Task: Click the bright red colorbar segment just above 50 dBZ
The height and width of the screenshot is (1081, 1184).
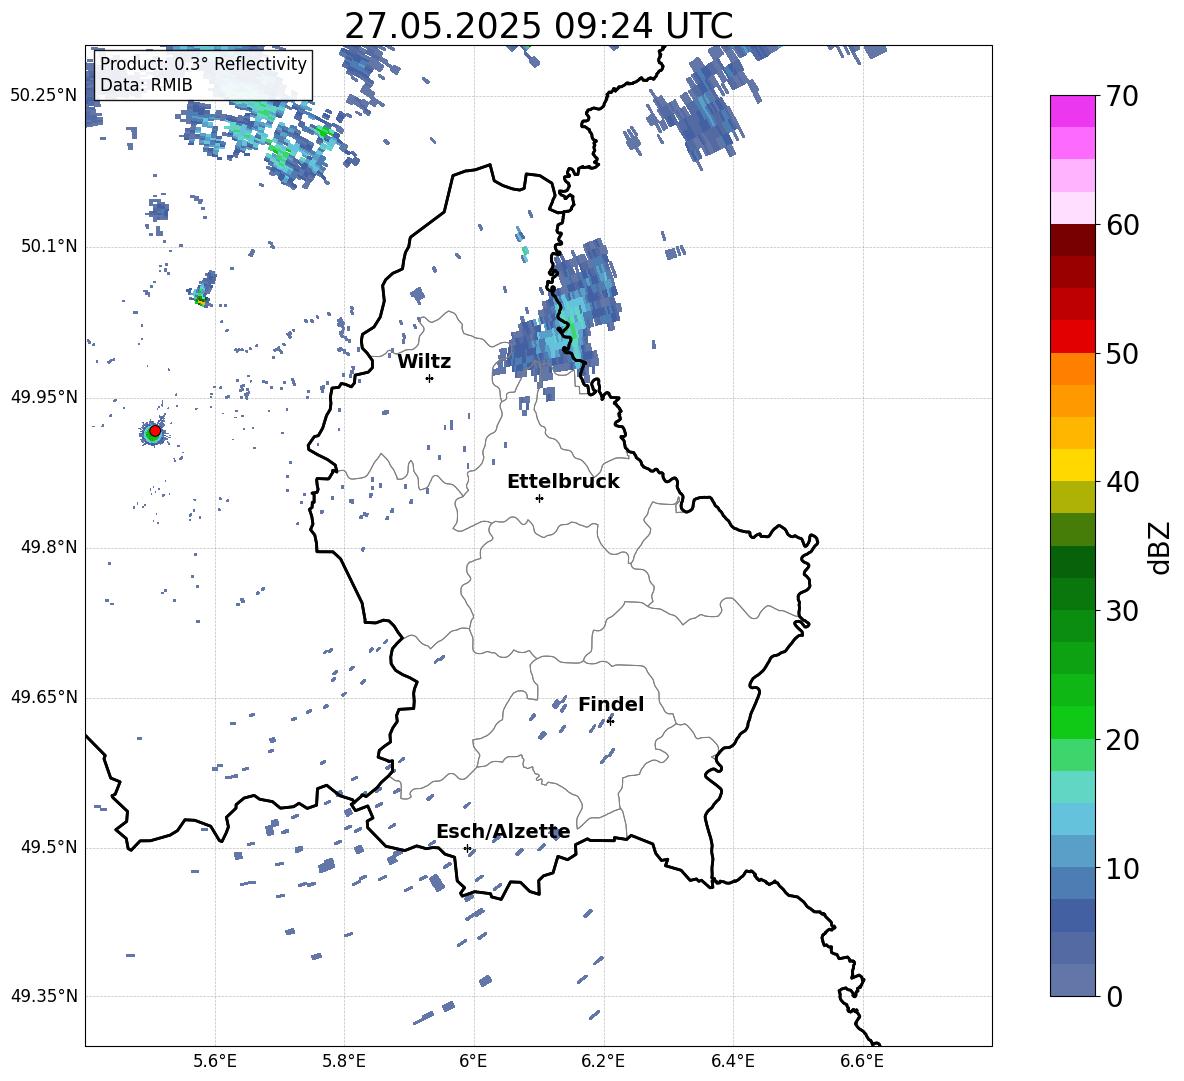Action: pyautogui.click(x=1072, y=337)
